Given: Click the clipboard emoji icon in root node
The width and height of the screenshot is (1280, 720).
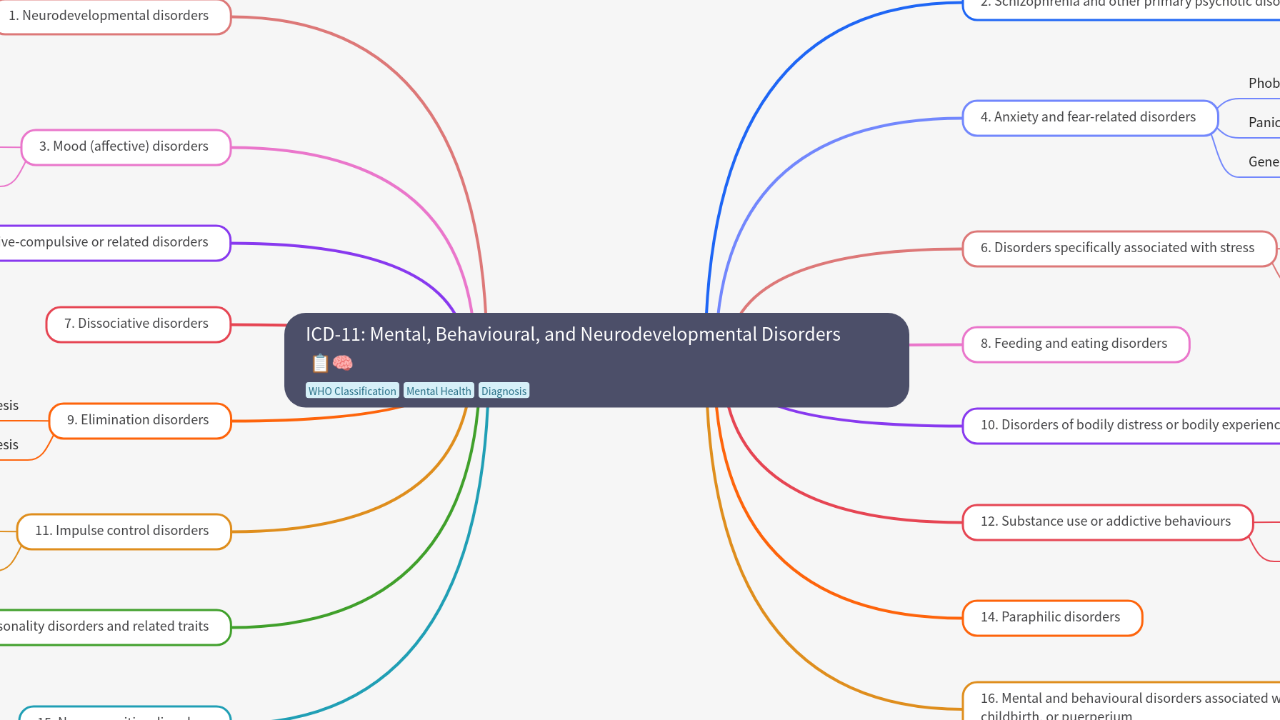Looking at the screenshot, I should click(x=320, y=364).
